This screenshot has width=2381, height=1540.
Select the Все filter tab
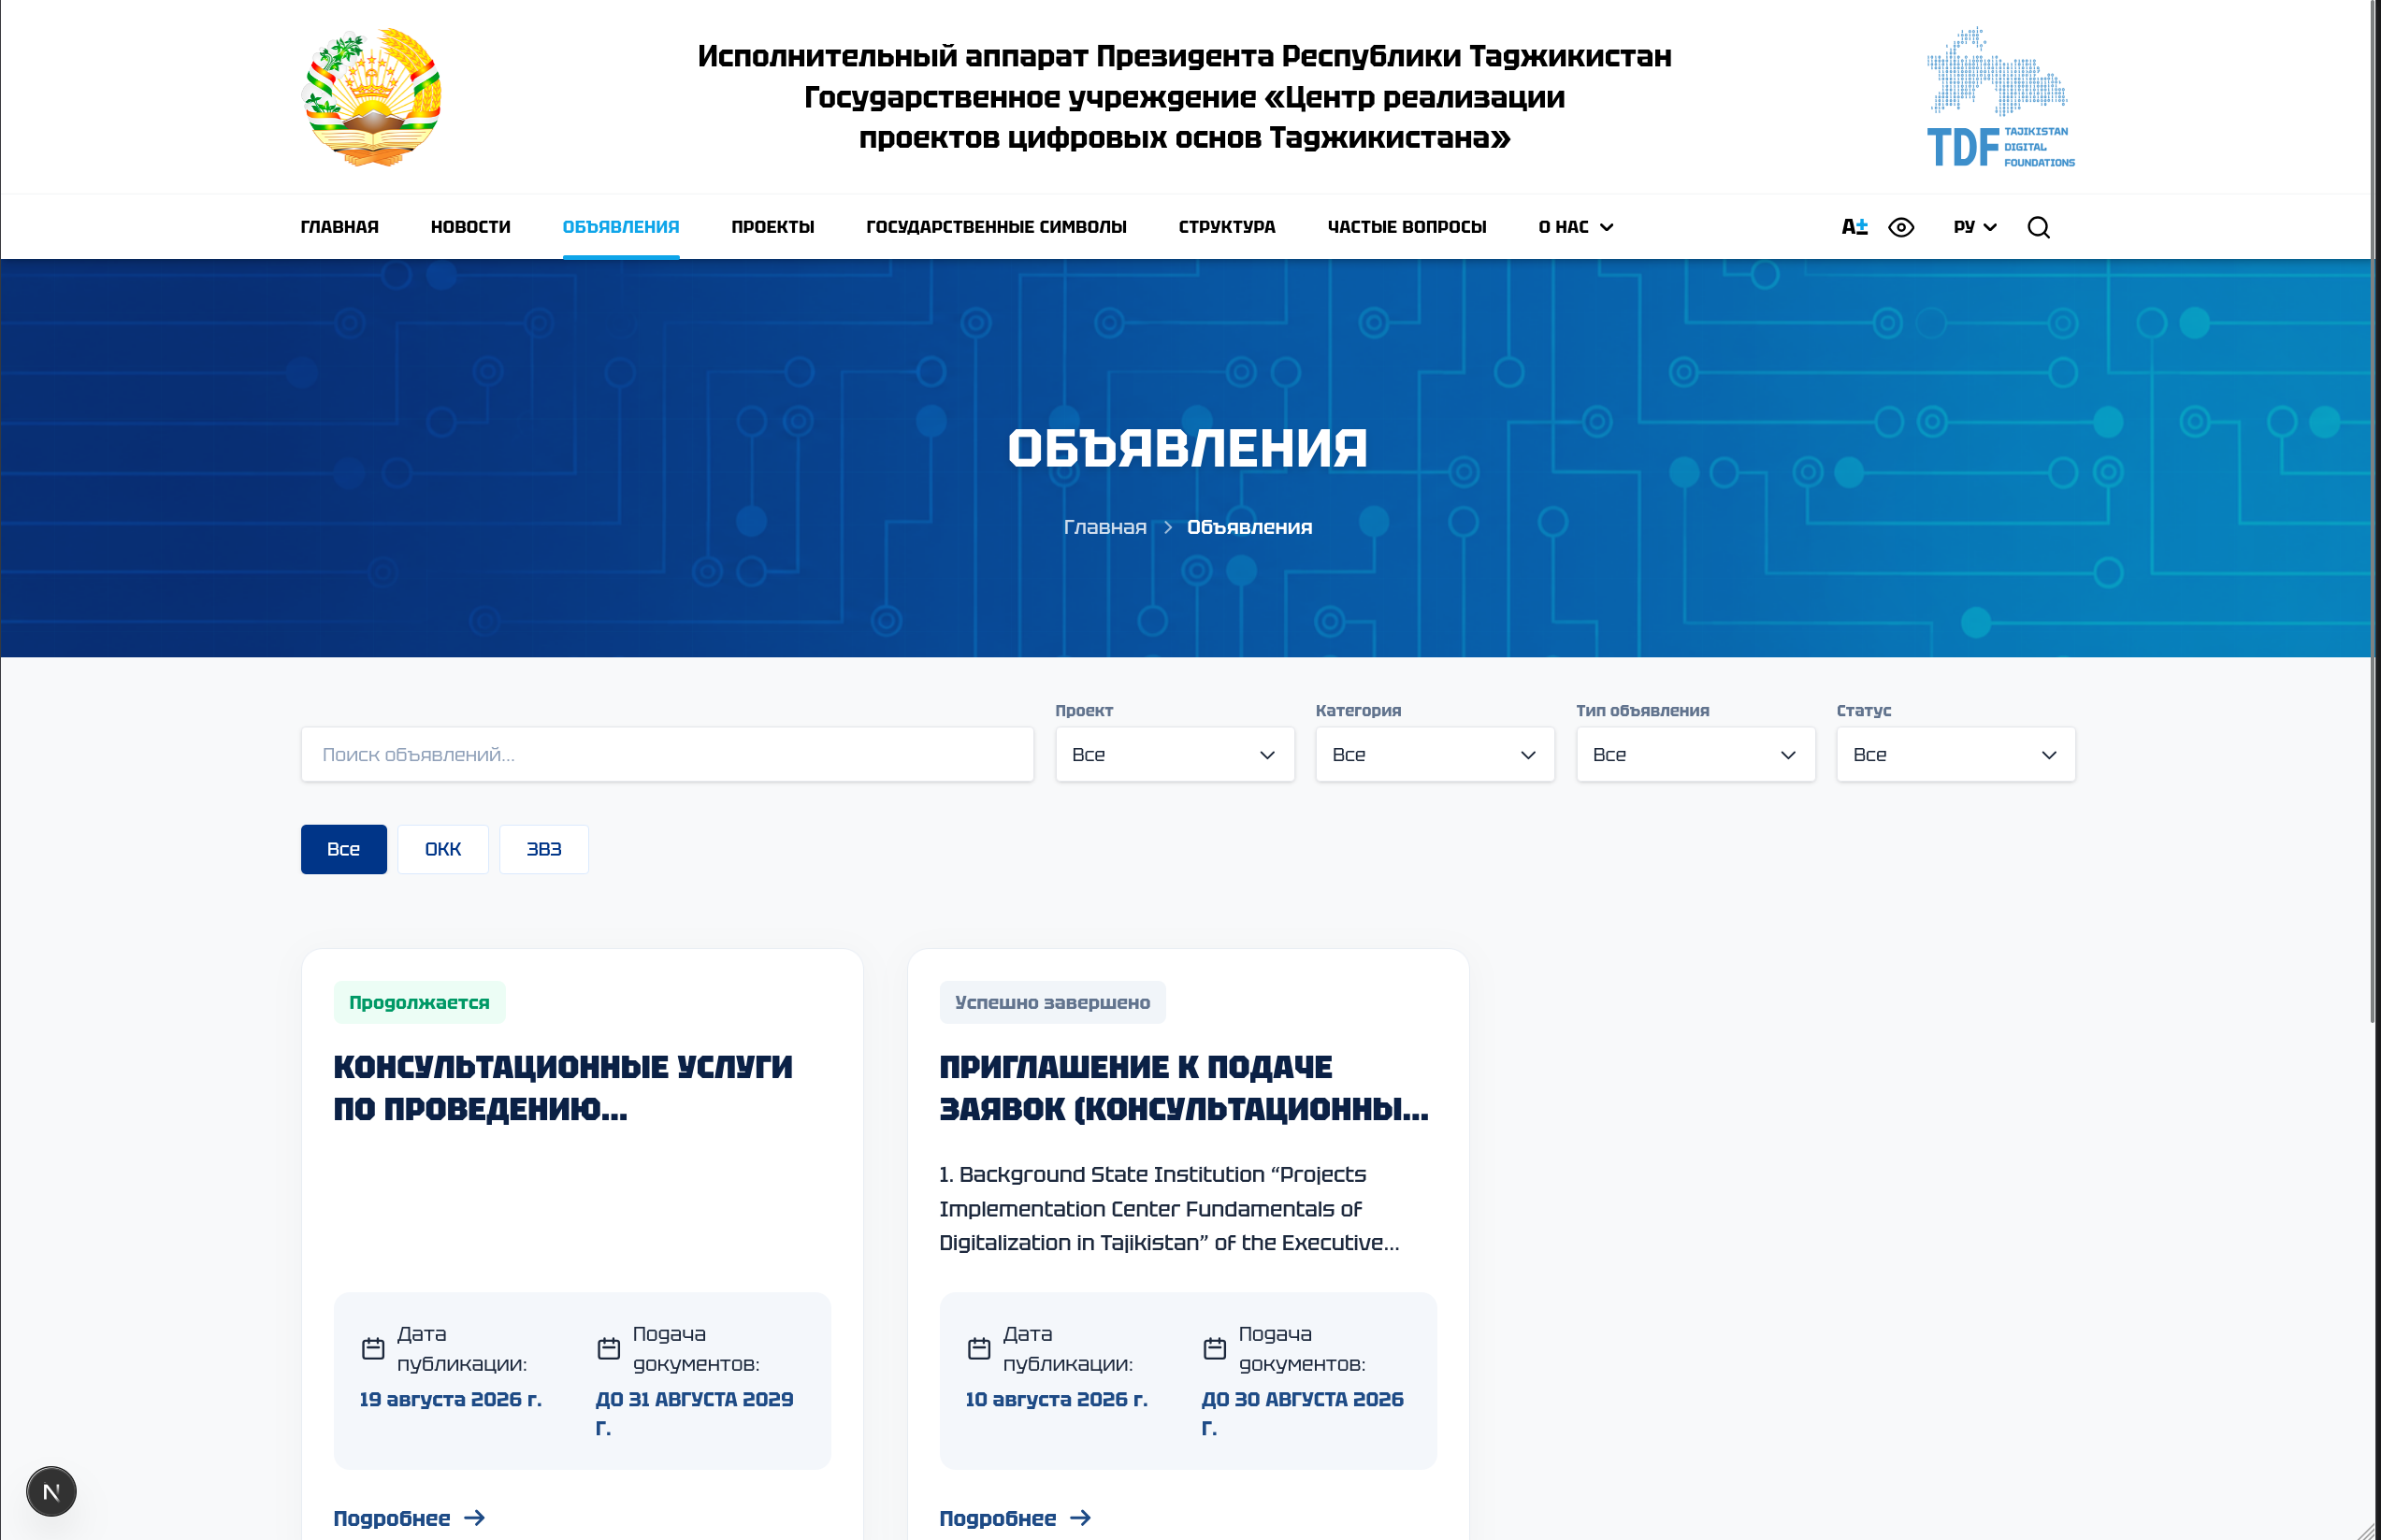pyautogui.click(x=344, y=849)
